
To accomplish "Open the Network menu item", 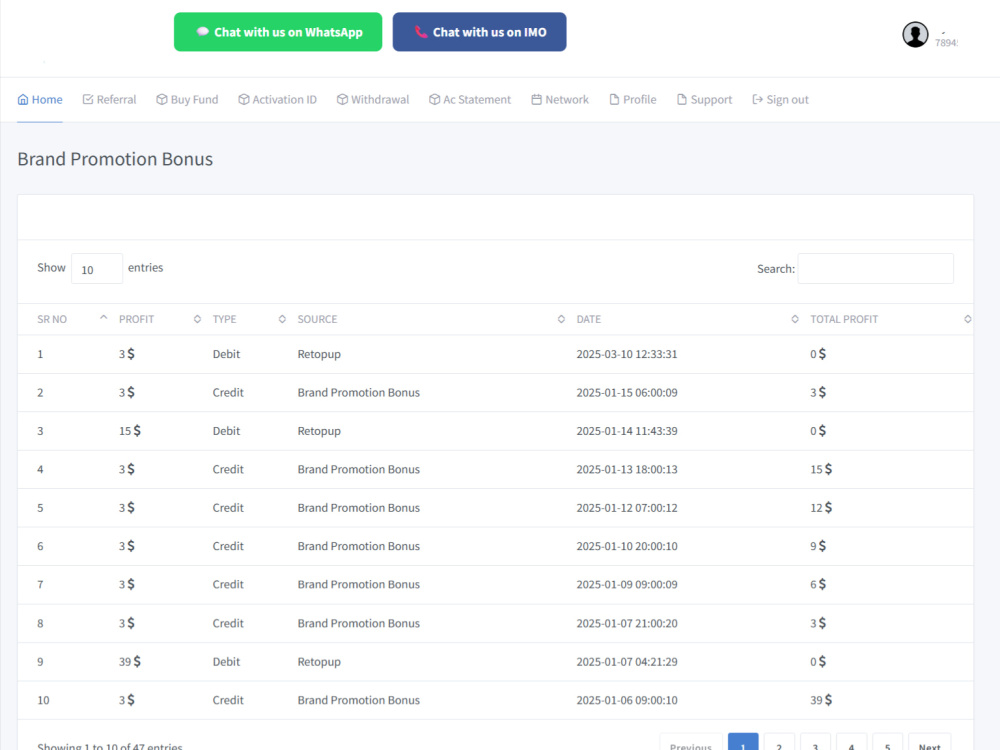I will pos(560,99).
